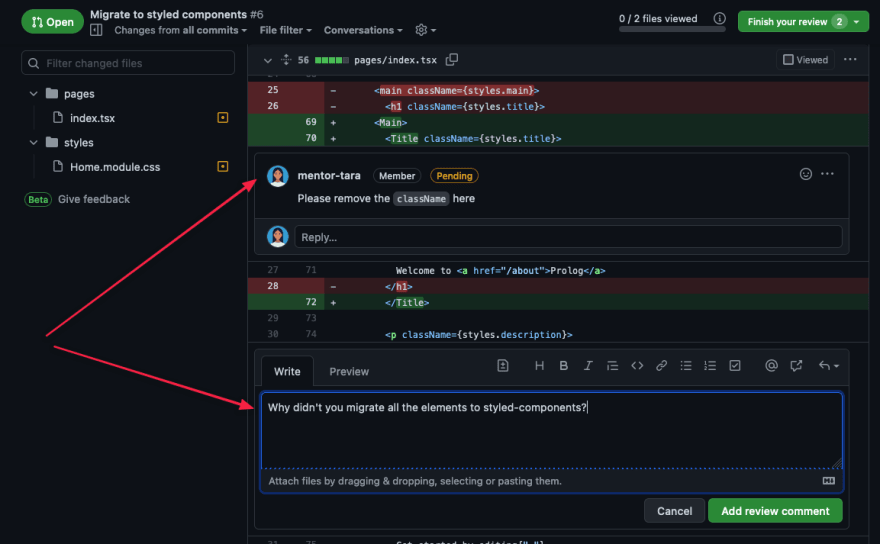
Task: Click the files viewed progress bar
Action: pos(672,29)
